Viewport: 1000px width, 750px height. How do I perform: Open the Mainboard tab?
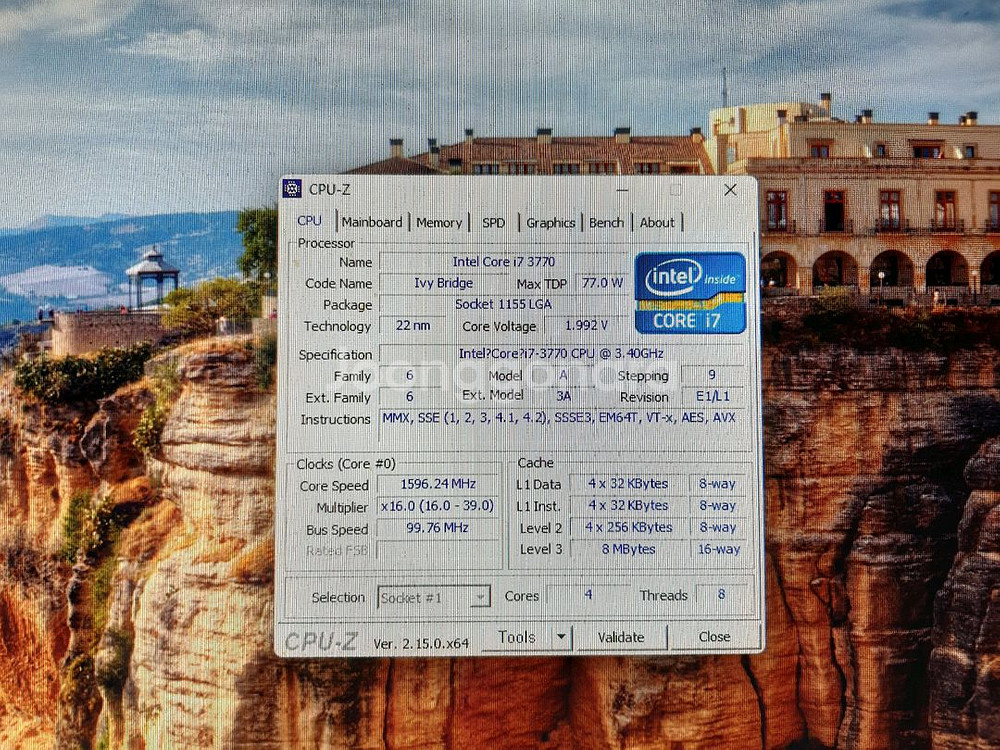click(x=372, y=223)
